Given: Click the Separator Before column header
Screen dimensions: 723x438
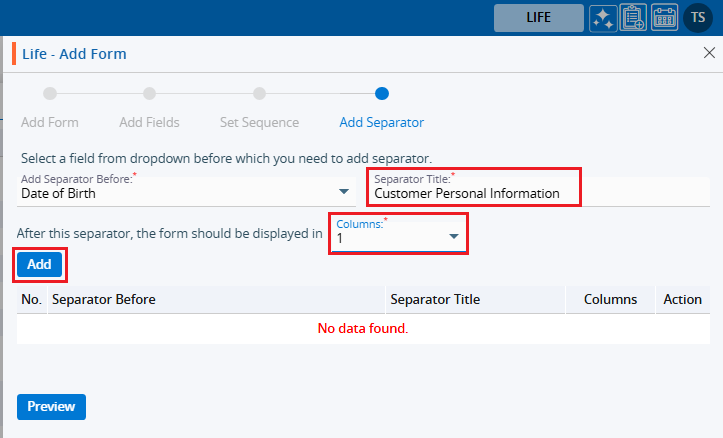Looking at the screenshot, I should [x=103, y=299].
